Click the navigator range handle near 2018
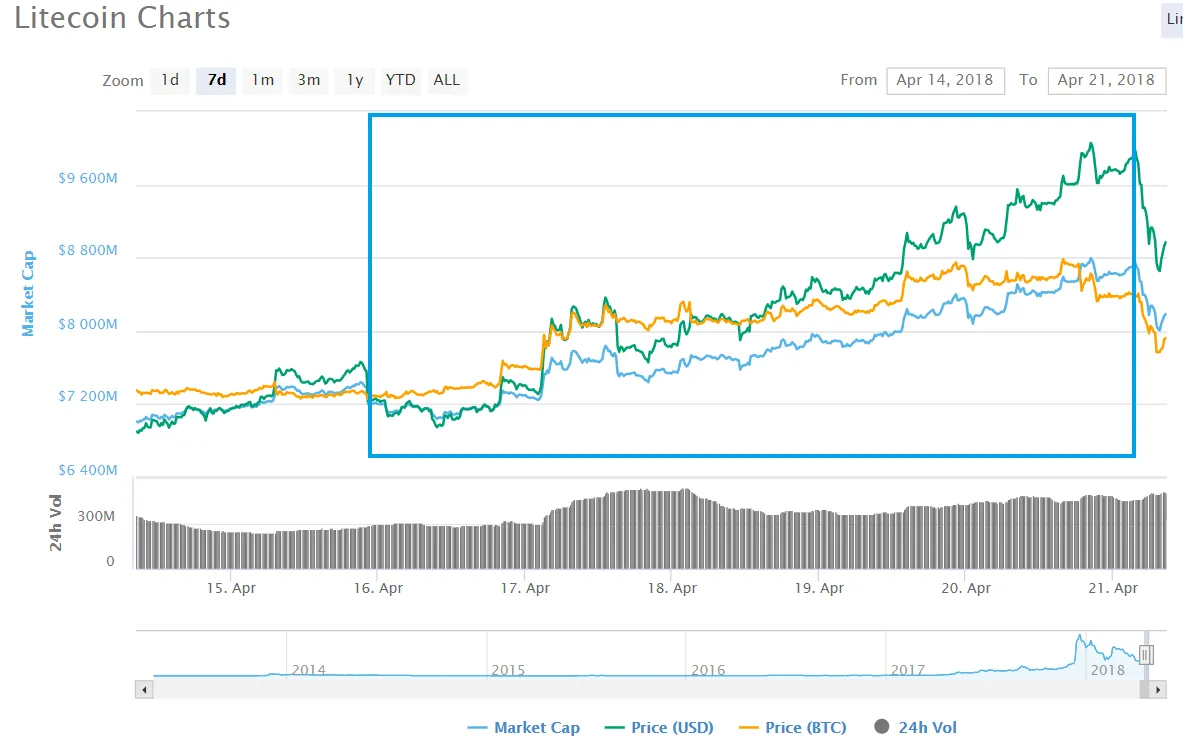This screenshot has height=751, width=1183. 1146,654
